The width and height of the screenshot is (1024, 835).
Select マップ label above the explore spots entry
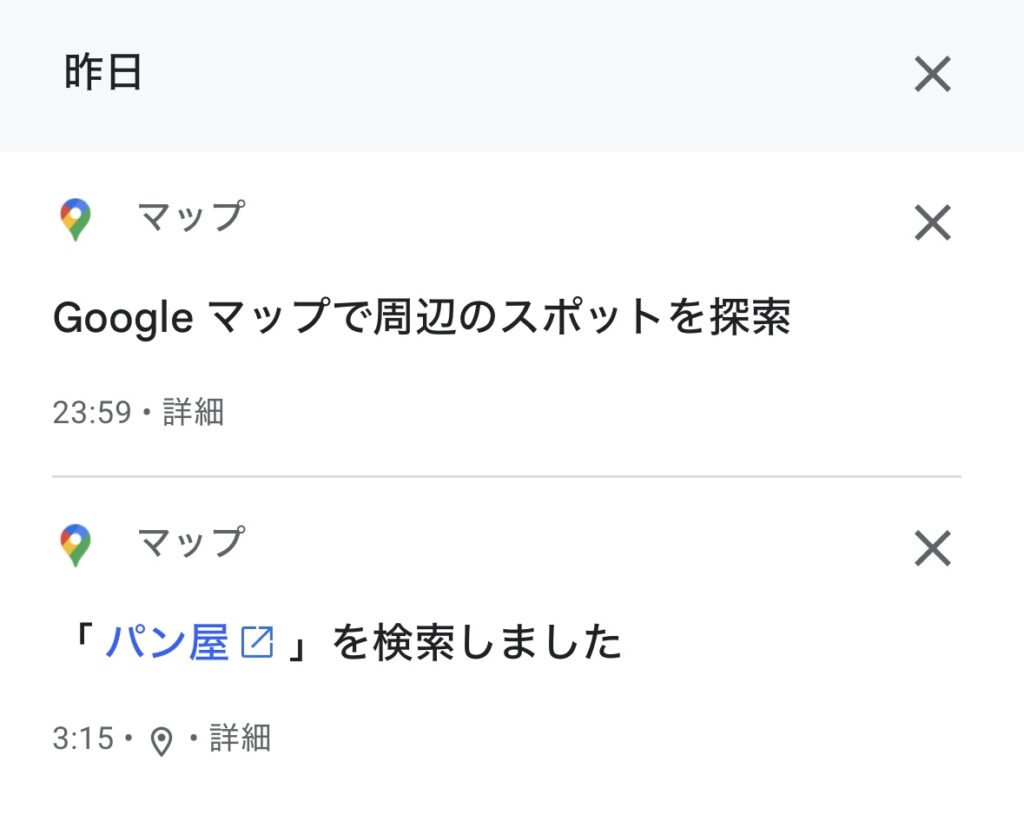(190, 217)
